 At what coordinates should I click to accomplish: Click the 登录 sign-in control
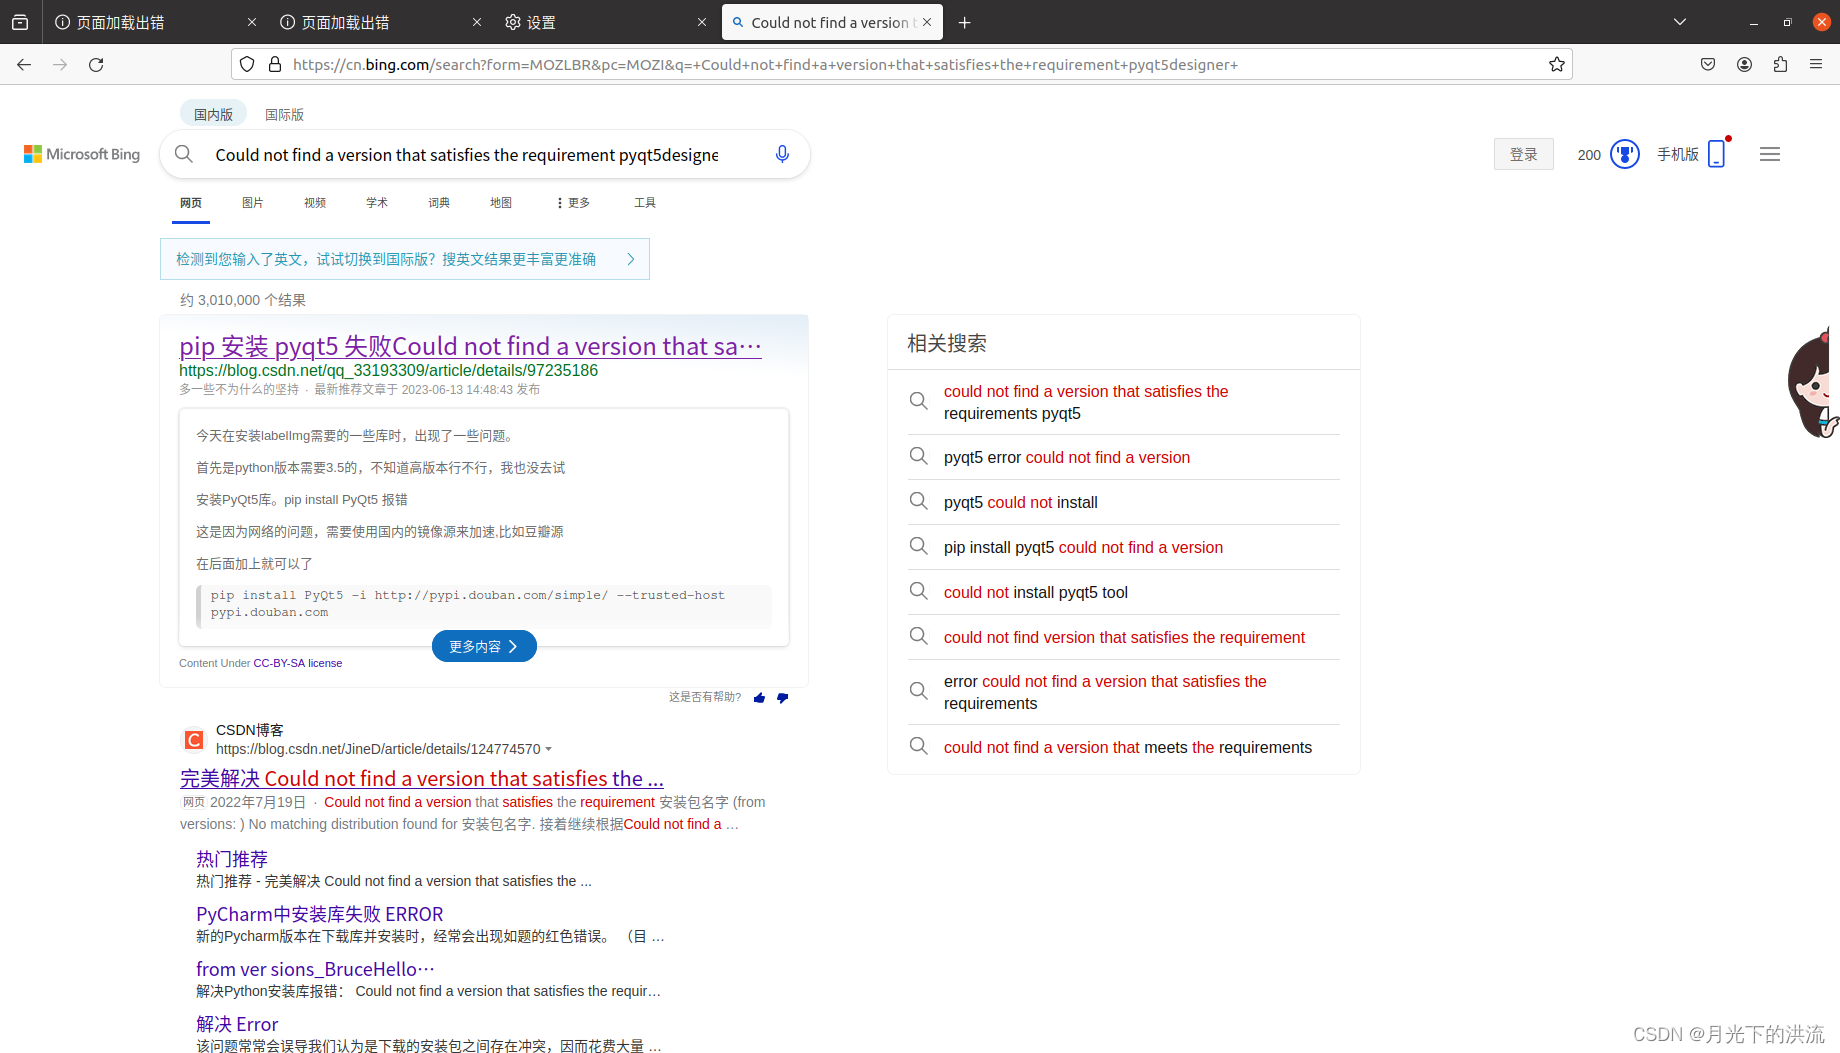click(1523, 154)
